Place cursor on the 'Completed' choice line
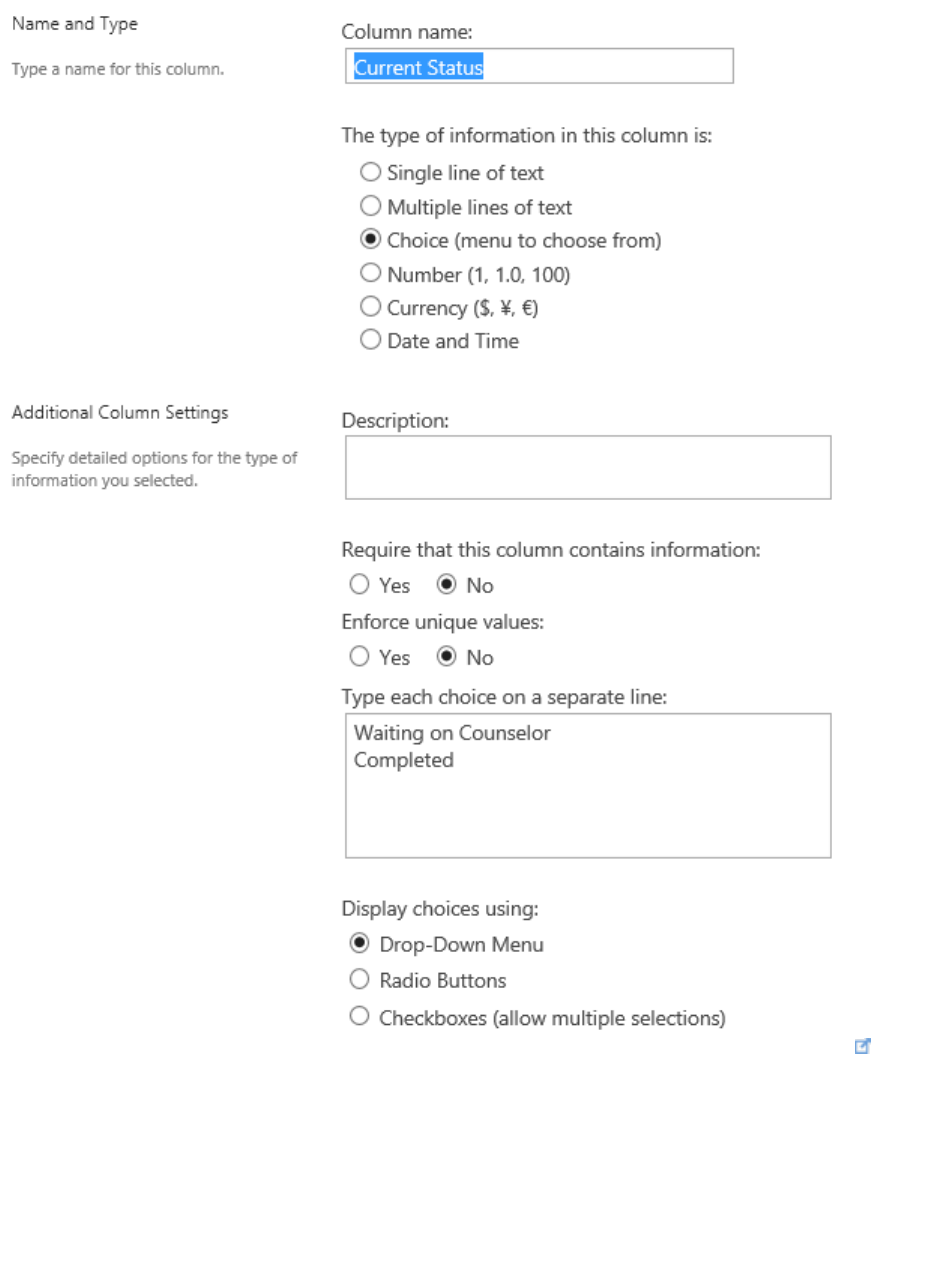This screenshot has width=942, height=1262. (x=404, y=760)
